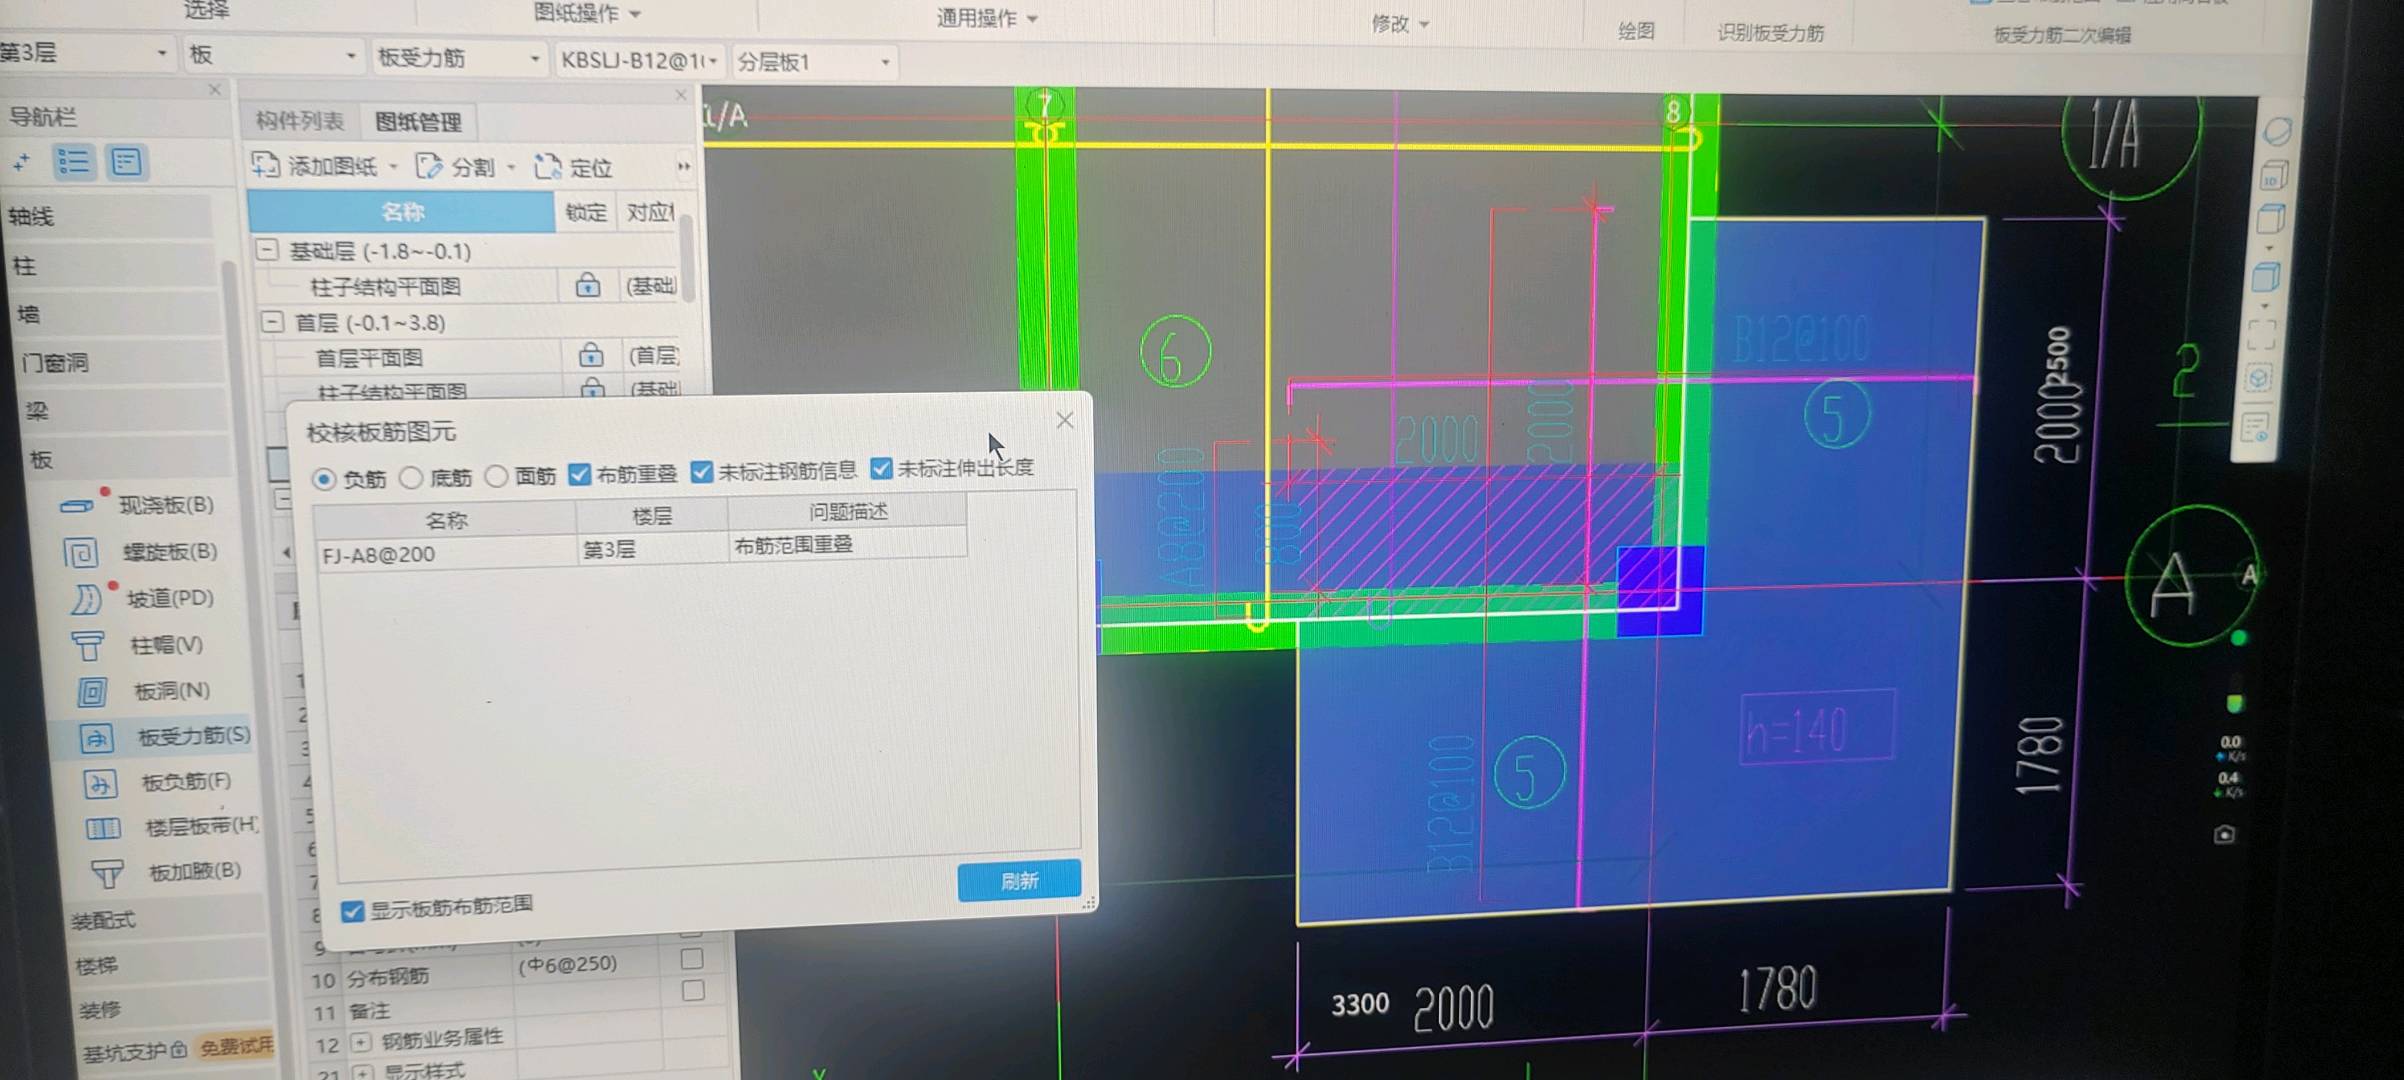Screen dimensions: 2404x1080
Task: Select the 底筋 radio option
Action: point(411,478)
